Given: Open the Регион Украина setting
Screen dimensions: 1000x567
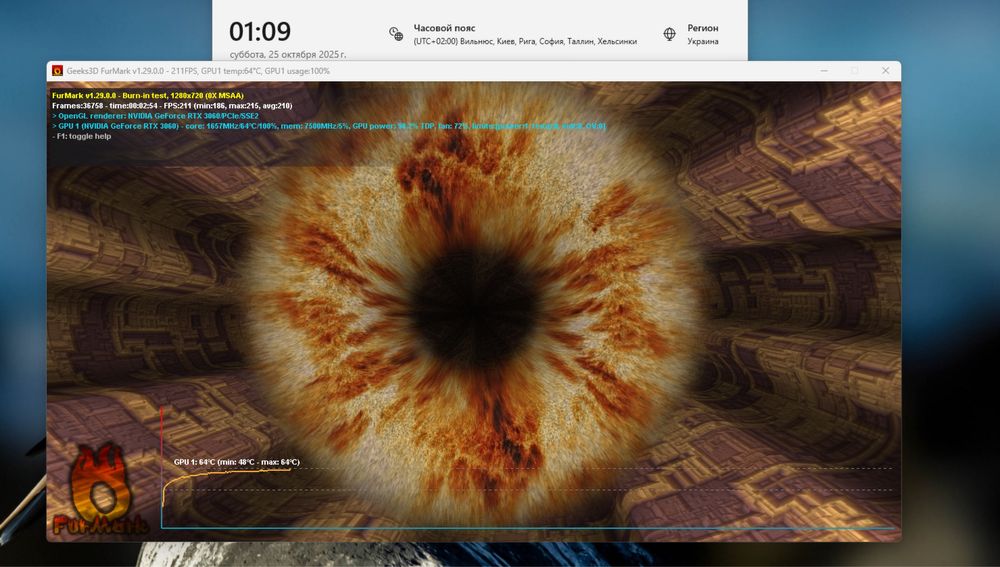Looking at the screenshot, I should 691,34.
